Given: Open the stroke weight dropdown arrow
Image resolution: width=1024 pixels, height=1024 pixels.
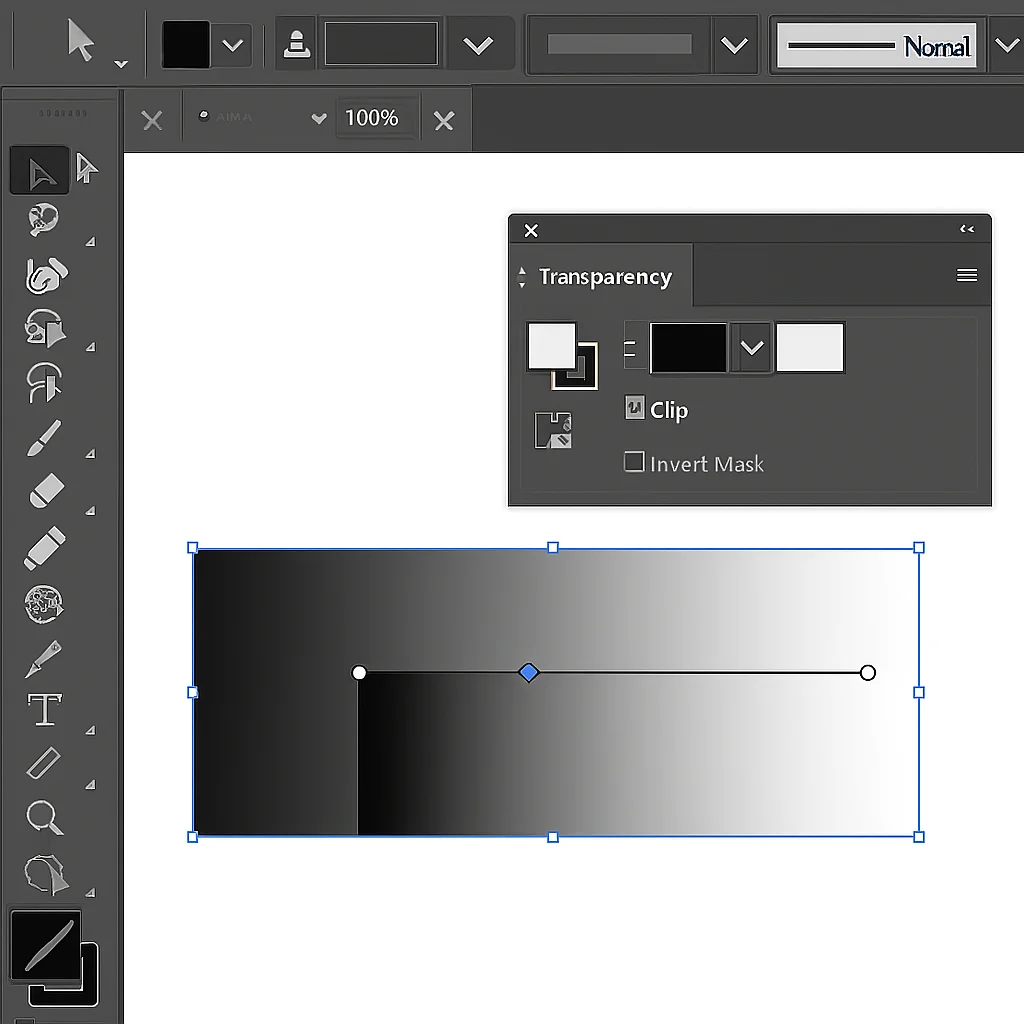Looking at the screenshot, I should click(478, 45).
